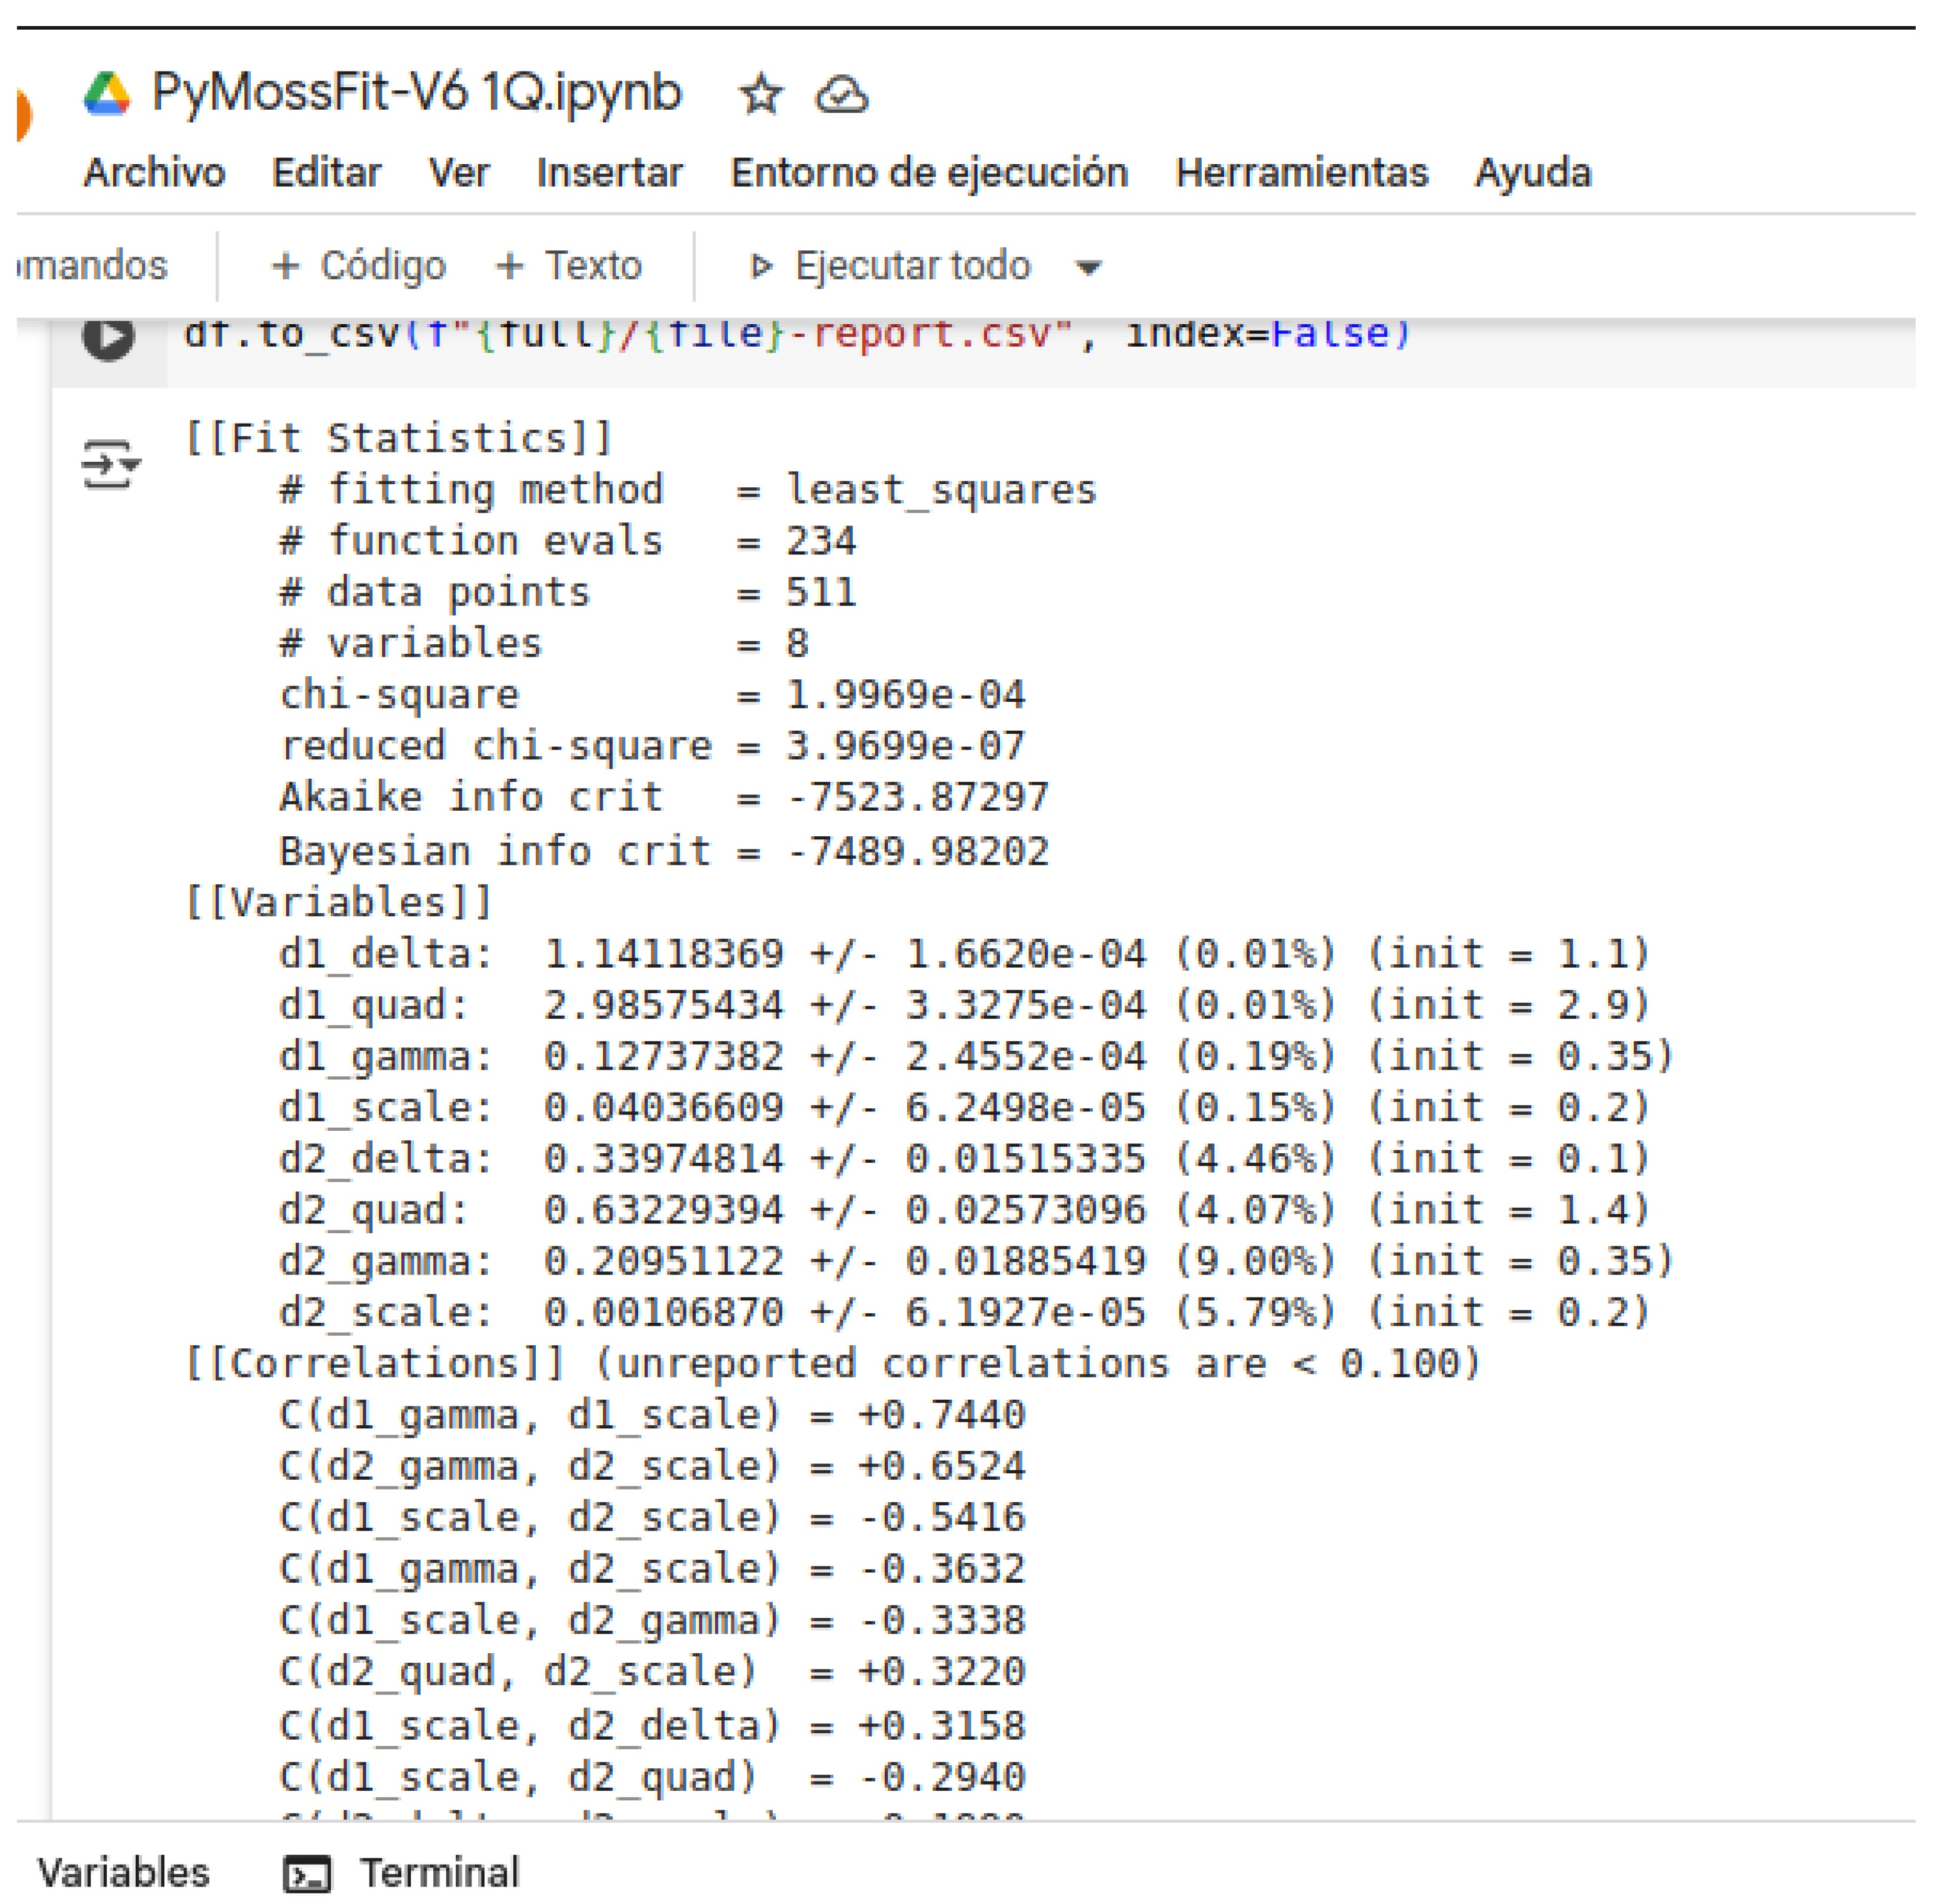The height and width of the screenshot is (1904, 1949).
Task: Open the Ver menu
Action: pos(458,172)
